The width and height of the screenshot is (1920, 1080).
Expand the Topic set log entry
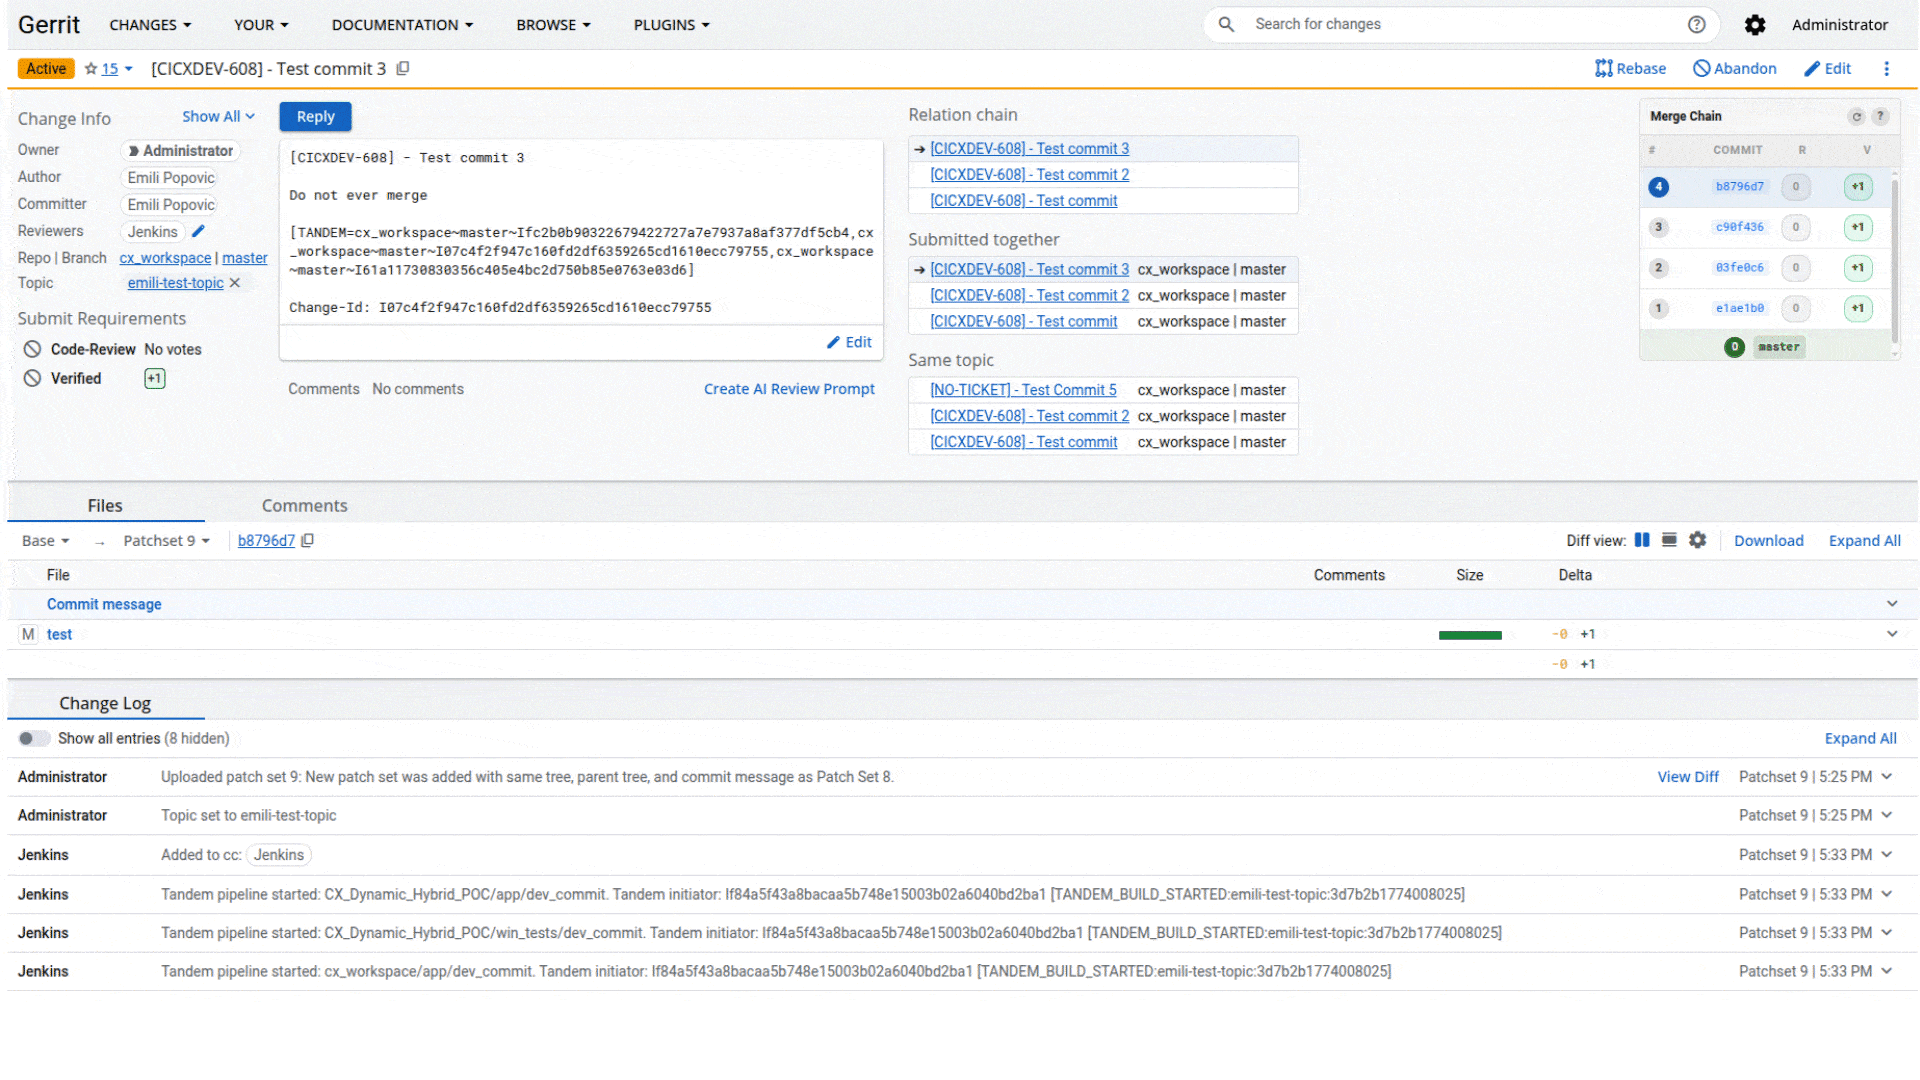coord(1887,815)
